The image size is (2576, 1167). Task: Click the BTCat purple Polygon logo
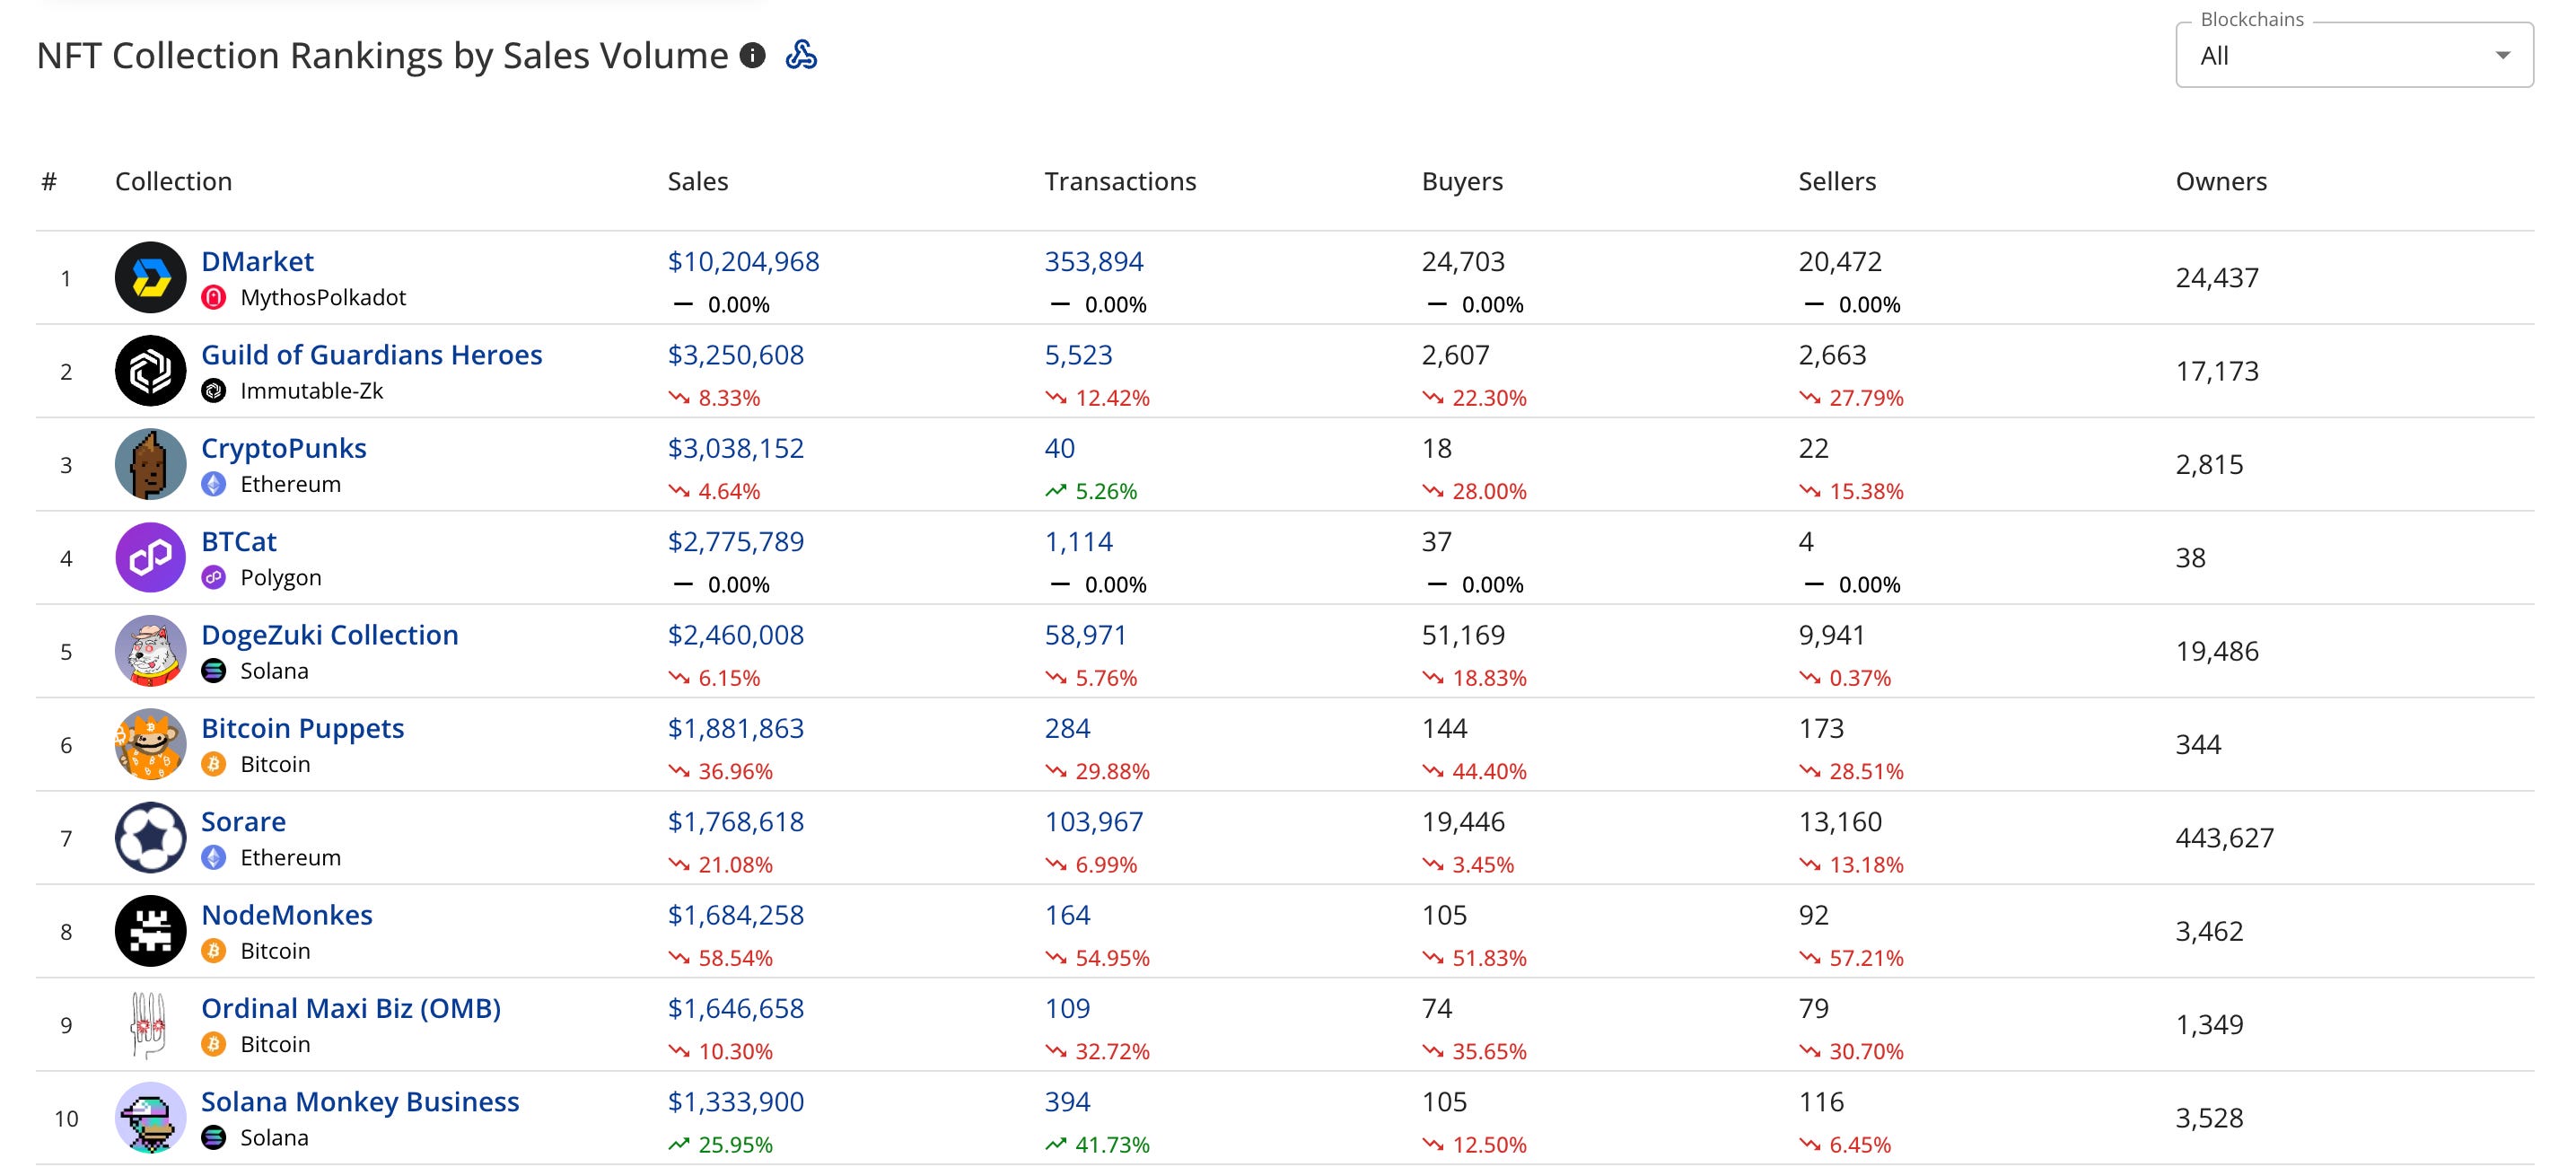(150, 558)
